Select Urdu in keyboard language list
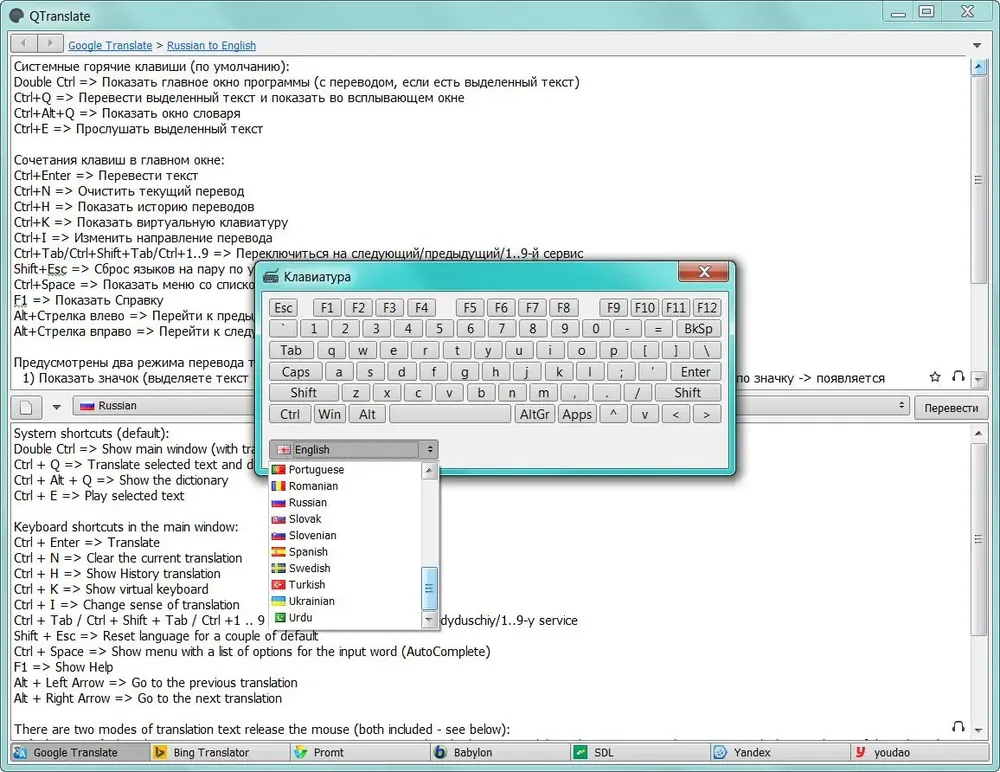The image size is (1000, 772). [x=345, y=618]
